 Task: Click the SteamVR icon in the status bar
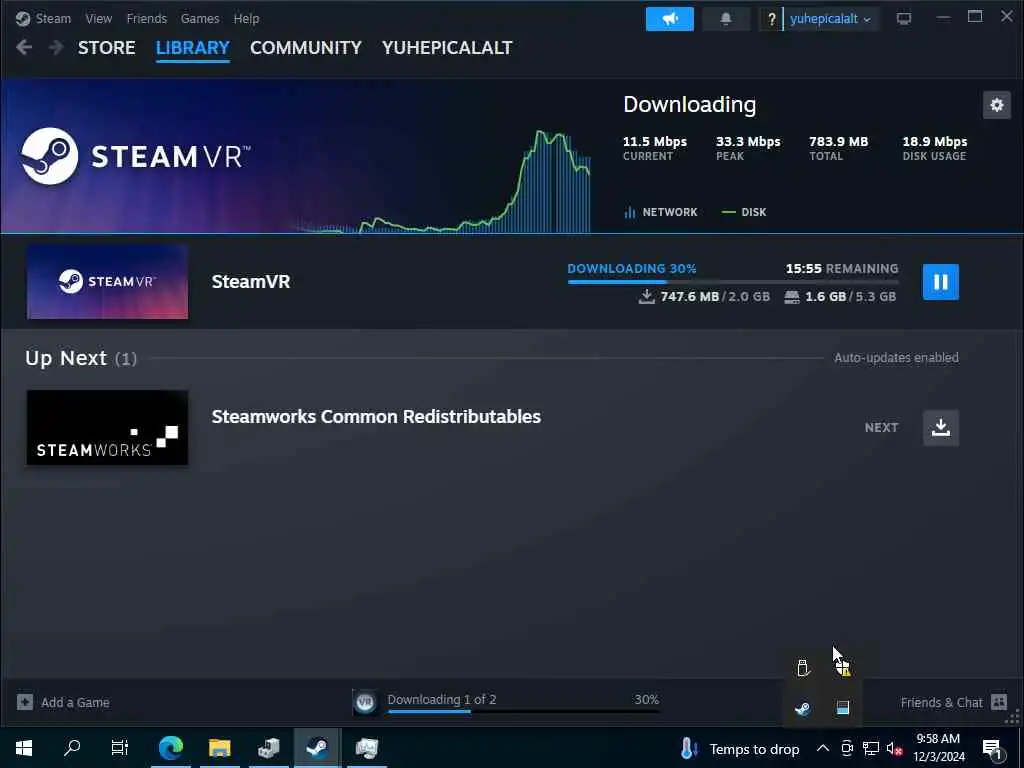pos(365,702)
